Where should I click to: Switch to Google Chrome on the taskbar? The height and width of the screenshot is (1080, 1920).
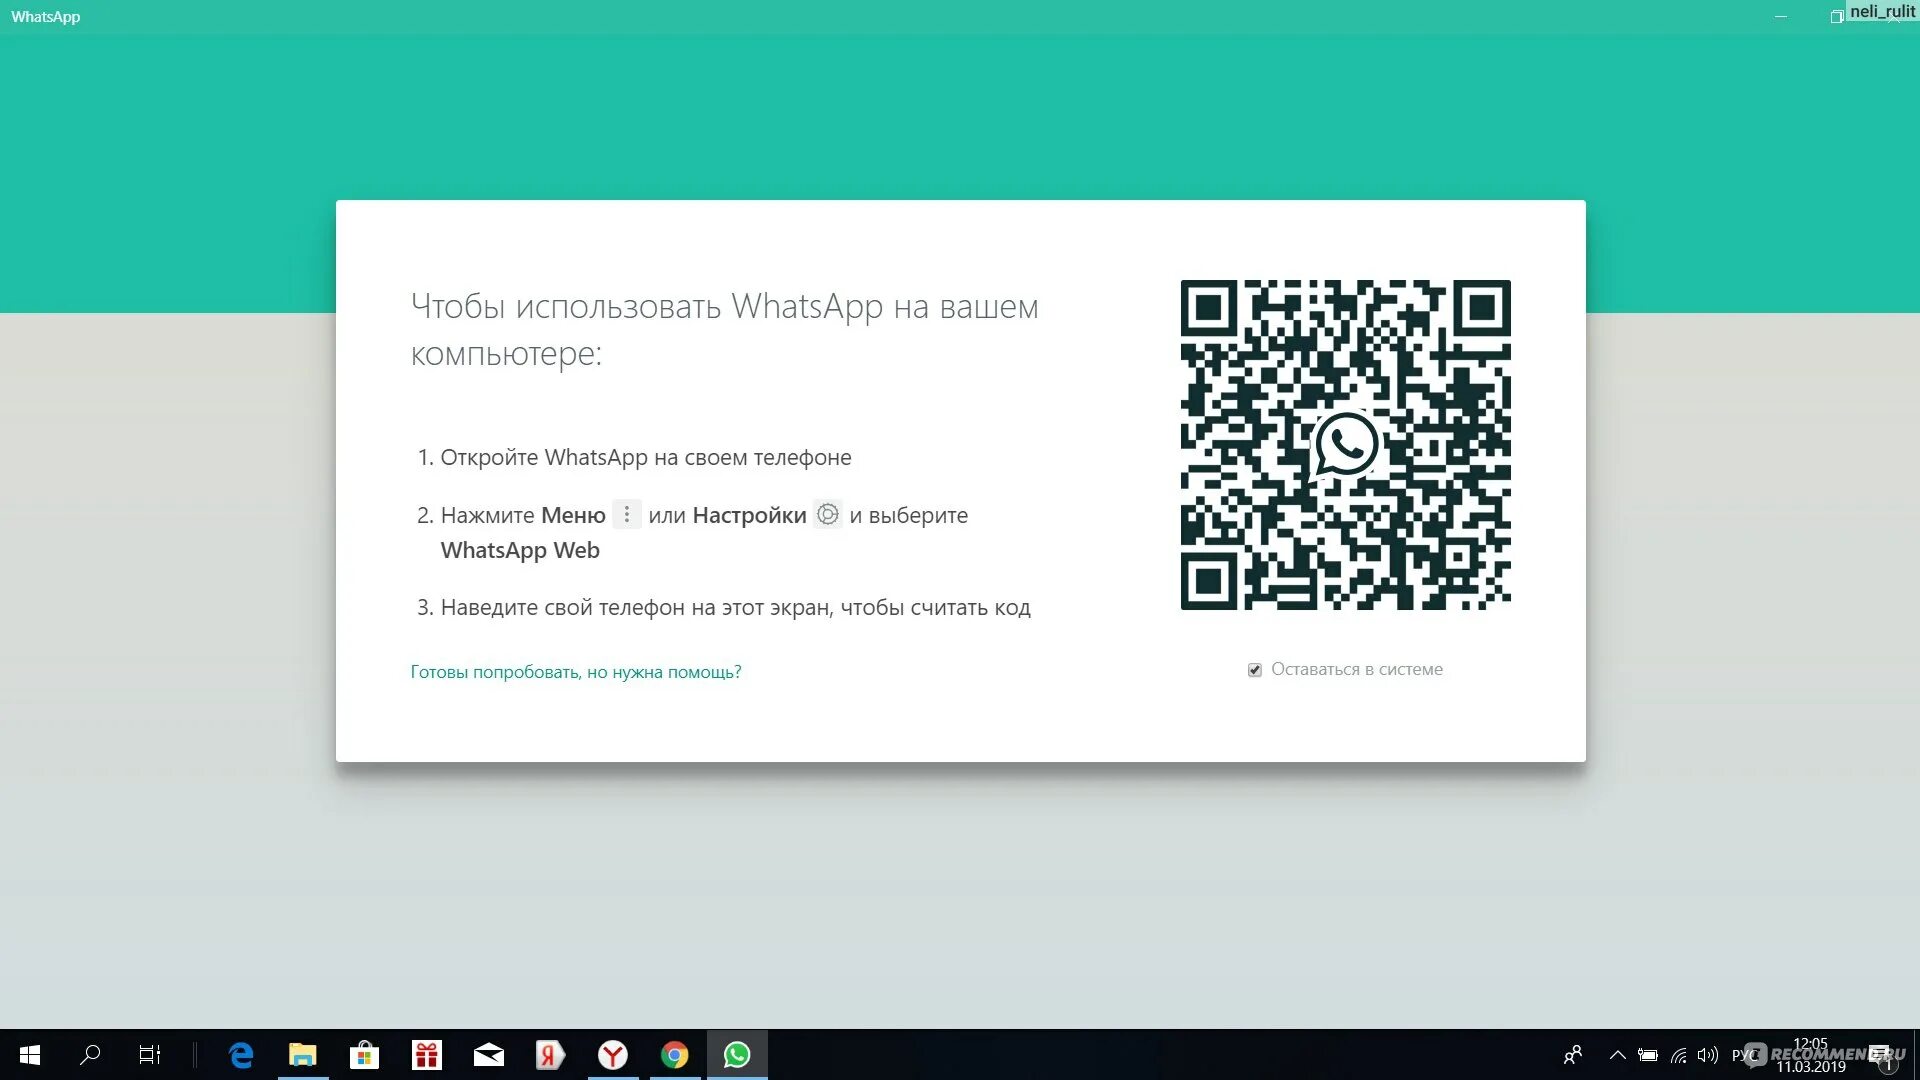[675, 1055]
